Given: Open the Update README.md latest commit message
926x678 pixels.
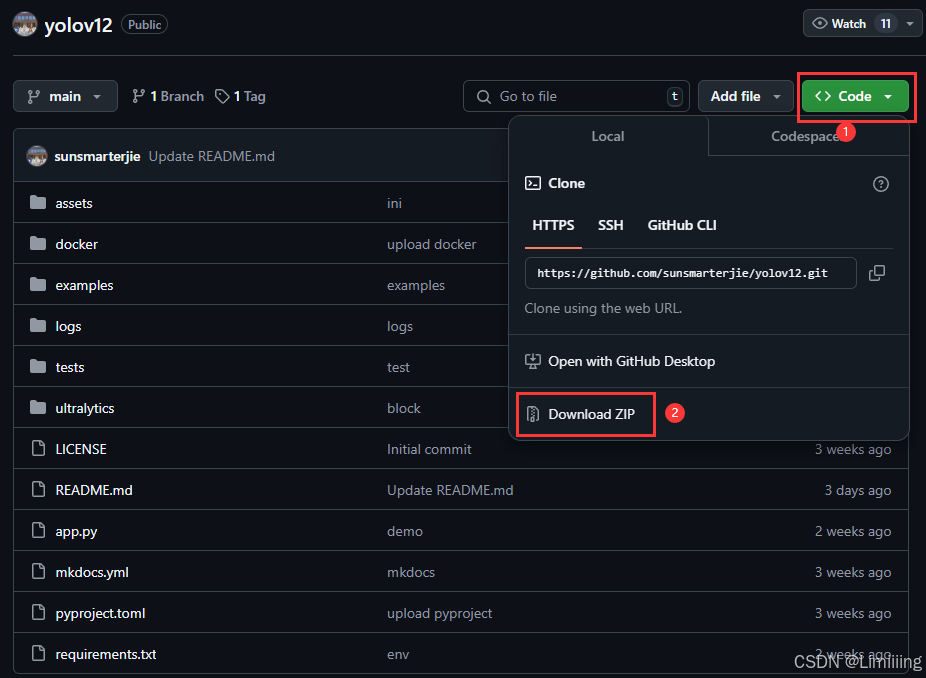Looking at the screenshot, I should 211,157.
